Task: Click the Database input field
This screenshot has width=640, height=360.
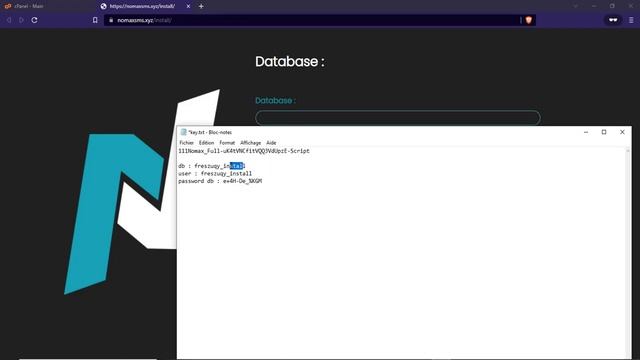Action: 398,118
